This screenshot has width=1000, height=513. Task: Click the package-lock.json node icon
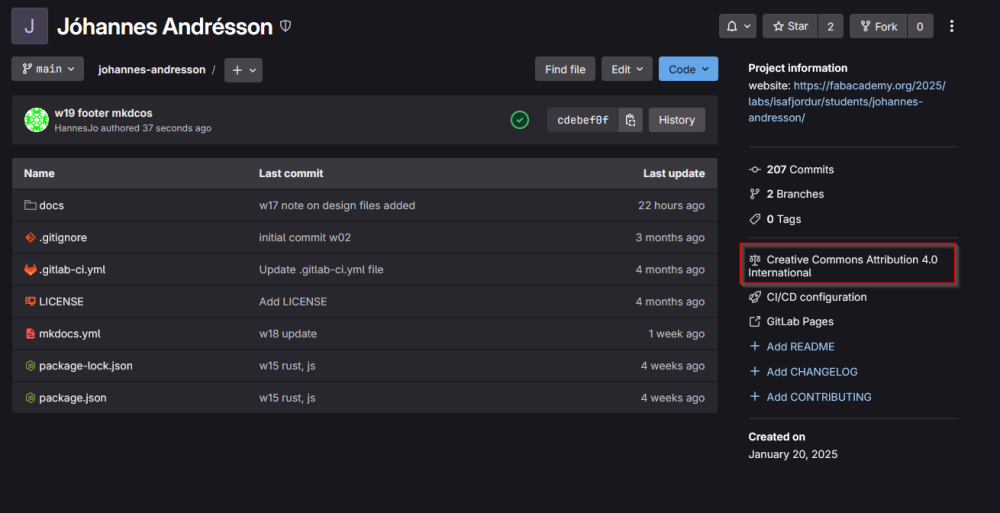[x=30, y=366]
